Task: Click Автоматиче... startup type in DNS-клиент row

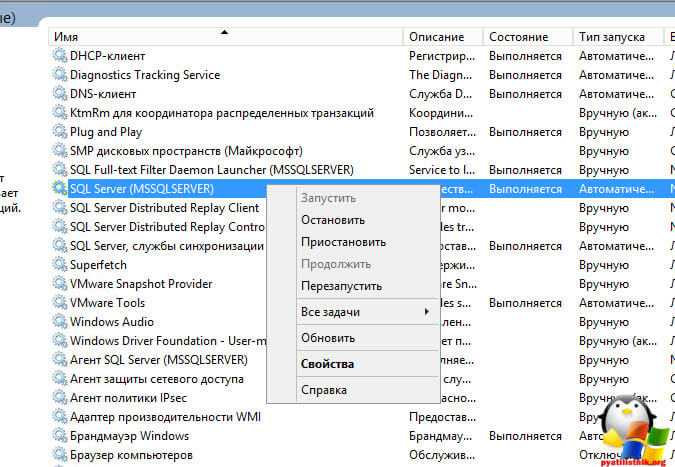Action: tap(616, 94)
